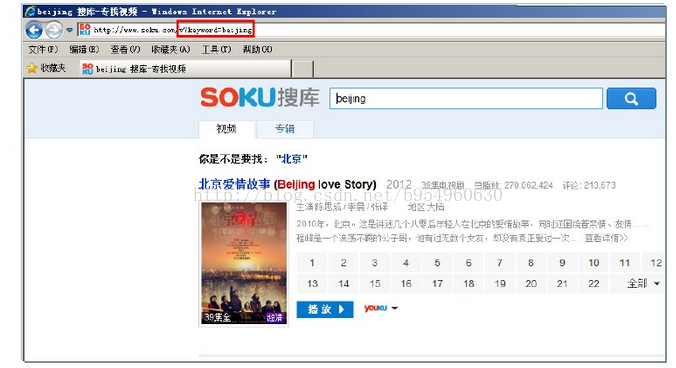The image size is (676, 368).
Task: Select episode 6
Action: (469, 263)
